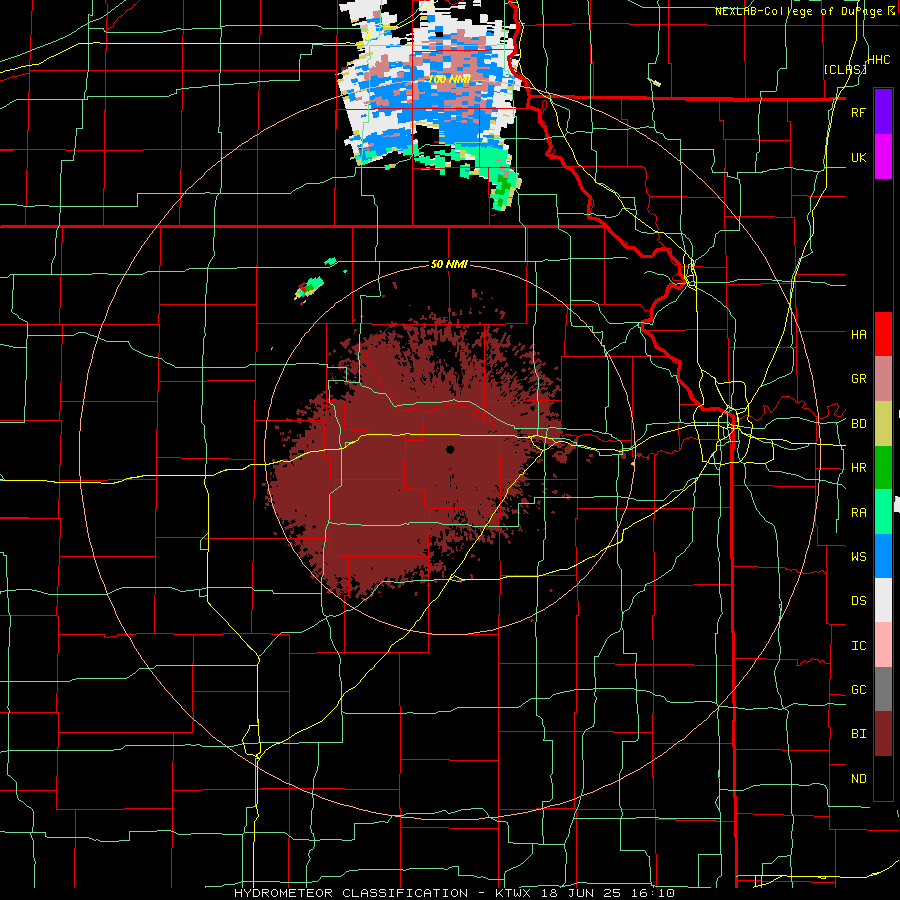Click the RF legend label

click(858, 112)
